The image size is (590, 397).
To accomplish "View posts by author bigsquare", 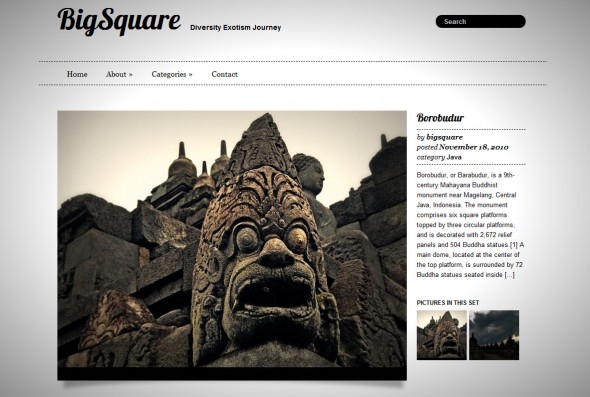I will coord(444,137).
